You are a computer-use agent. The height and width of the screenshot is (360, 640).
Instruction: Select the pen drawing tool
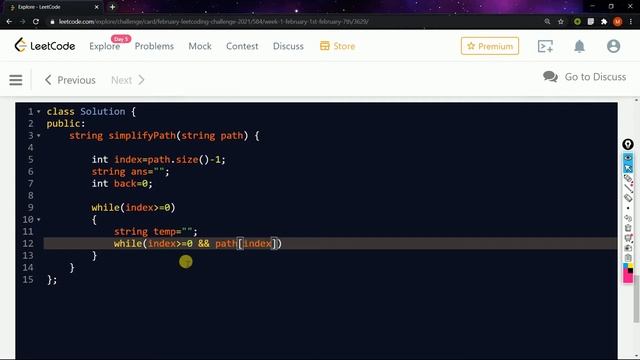click(628, 178)
